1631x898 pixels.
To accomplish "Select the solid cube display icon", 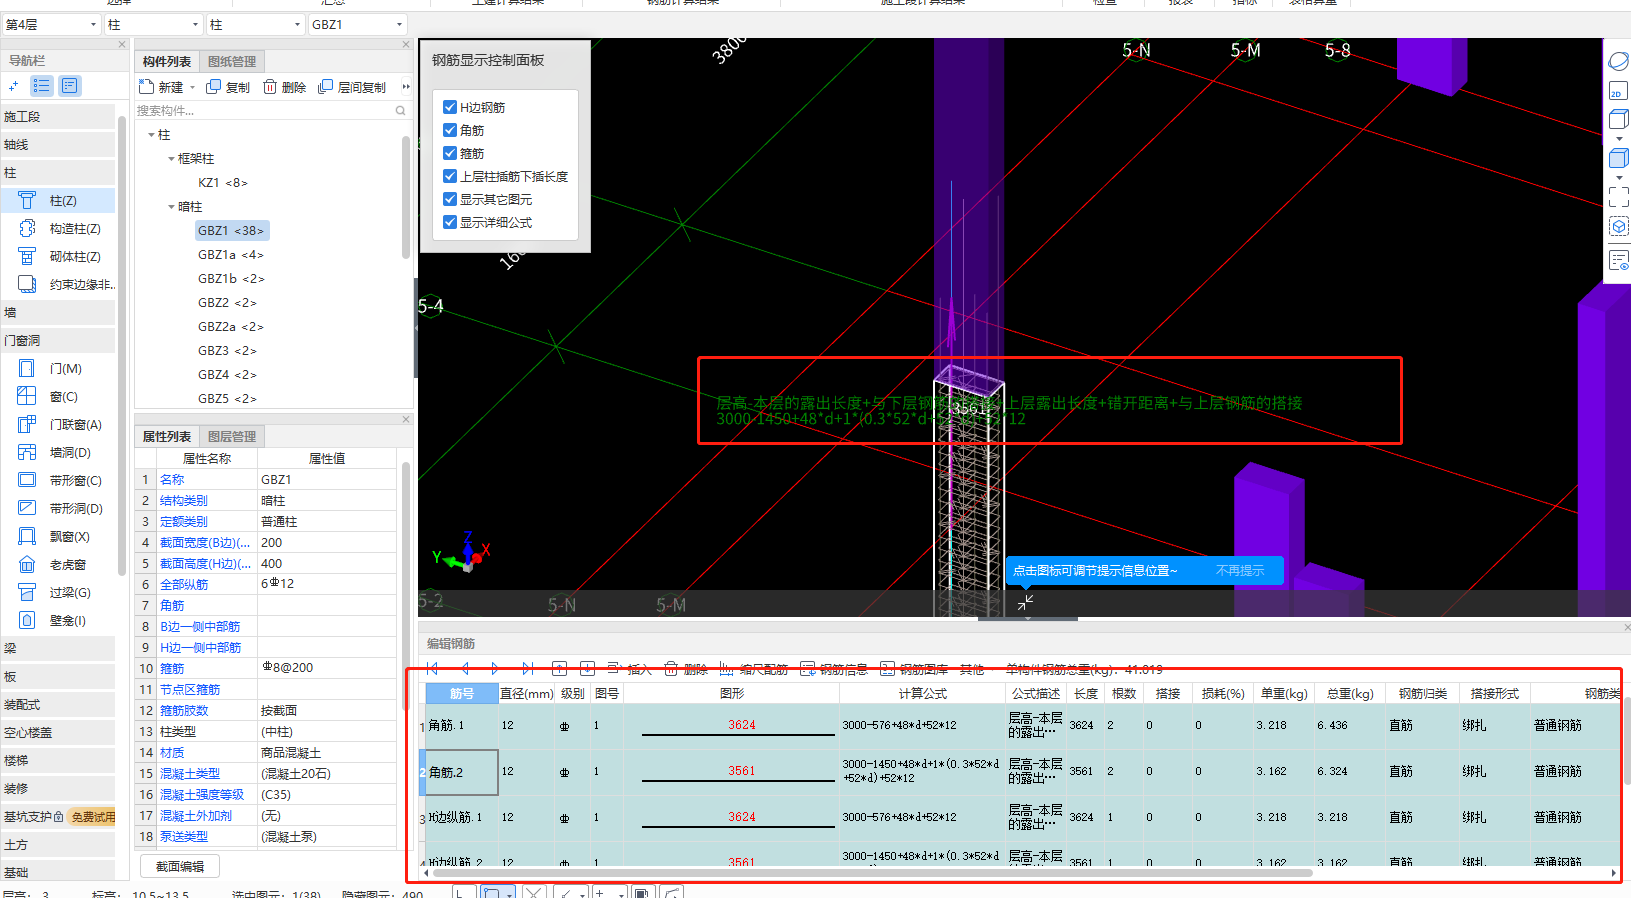I will coord(1618,158).
